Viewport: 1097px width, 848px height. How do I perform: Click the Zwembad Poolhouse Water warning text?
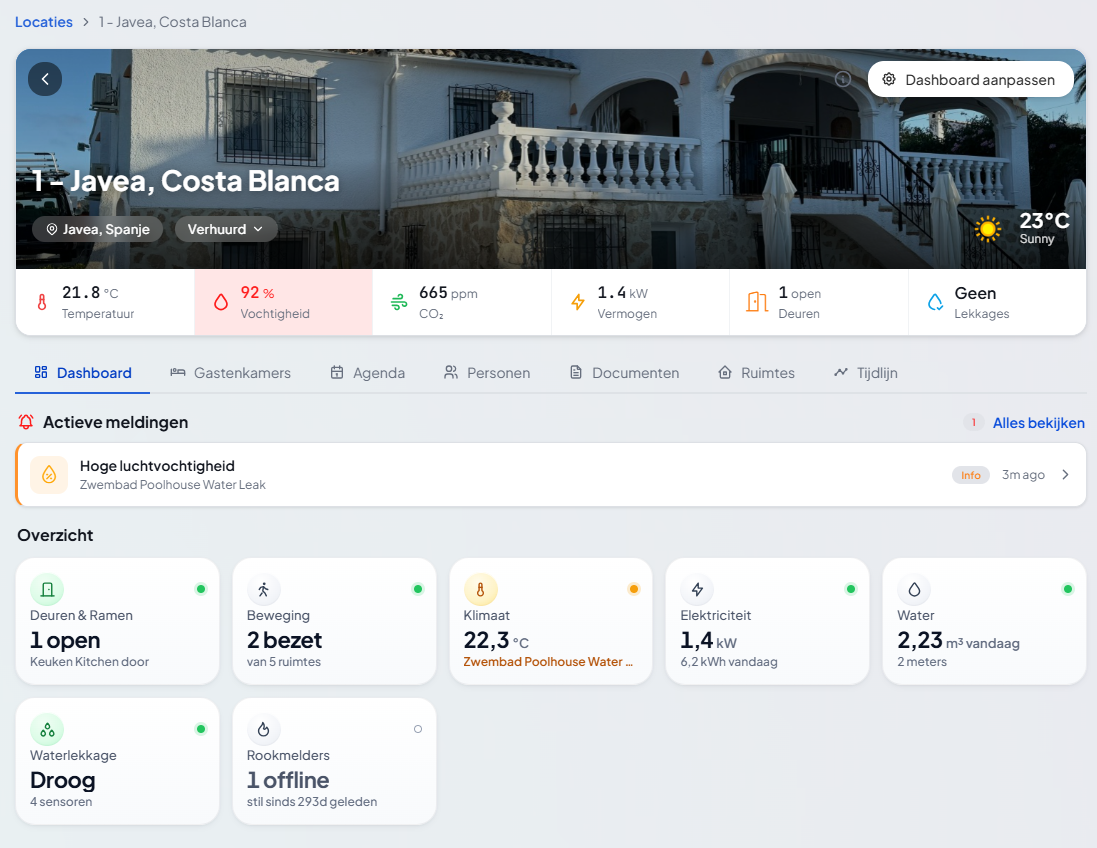(548, 662)
